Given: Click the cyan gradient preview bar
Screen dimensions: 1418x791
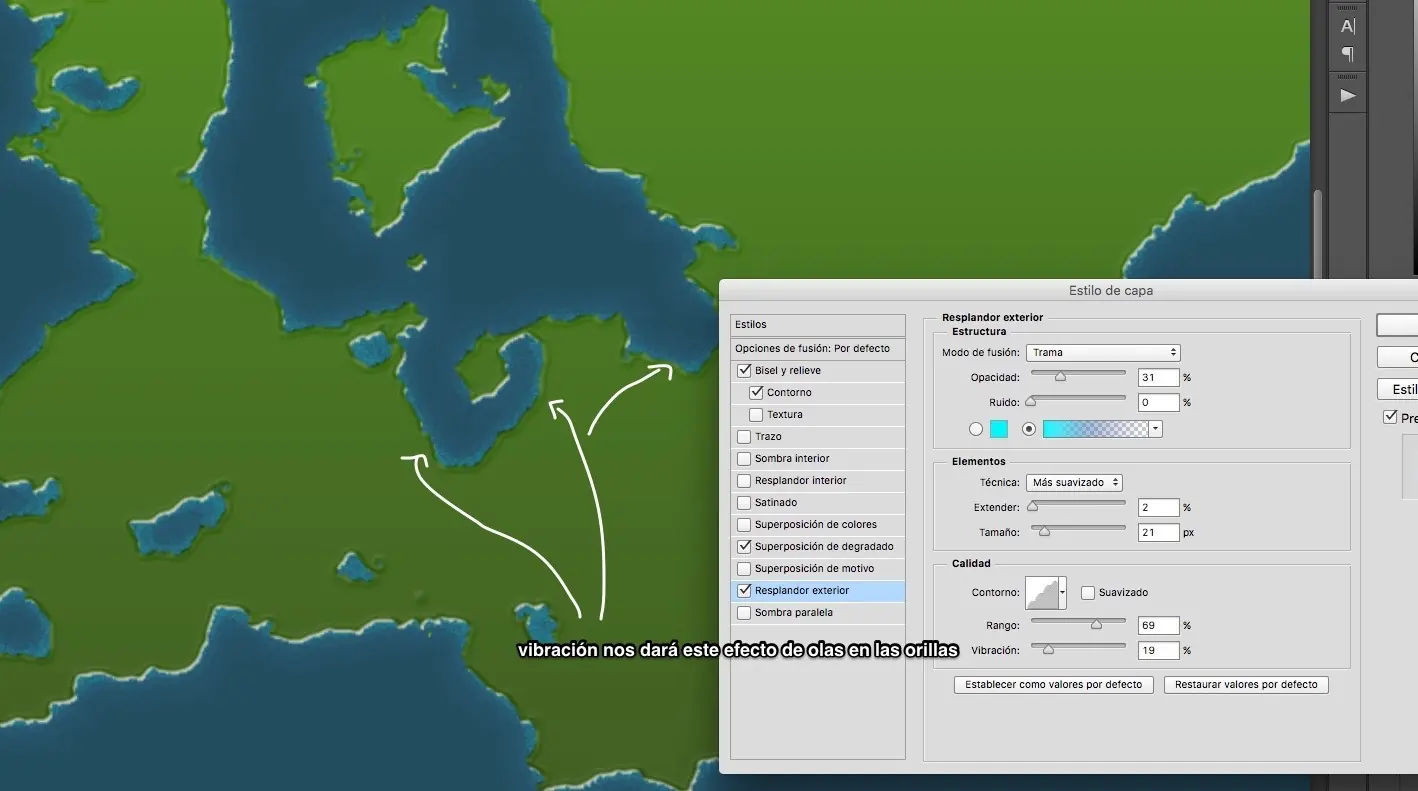Looking at the screenshot, I should 1096,429.
